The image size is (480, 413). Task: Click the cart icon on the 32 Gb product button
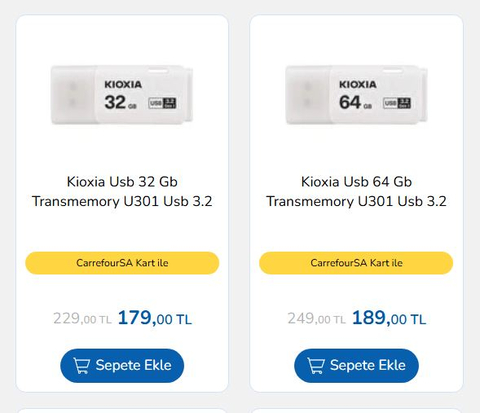[x=82, y=366]
